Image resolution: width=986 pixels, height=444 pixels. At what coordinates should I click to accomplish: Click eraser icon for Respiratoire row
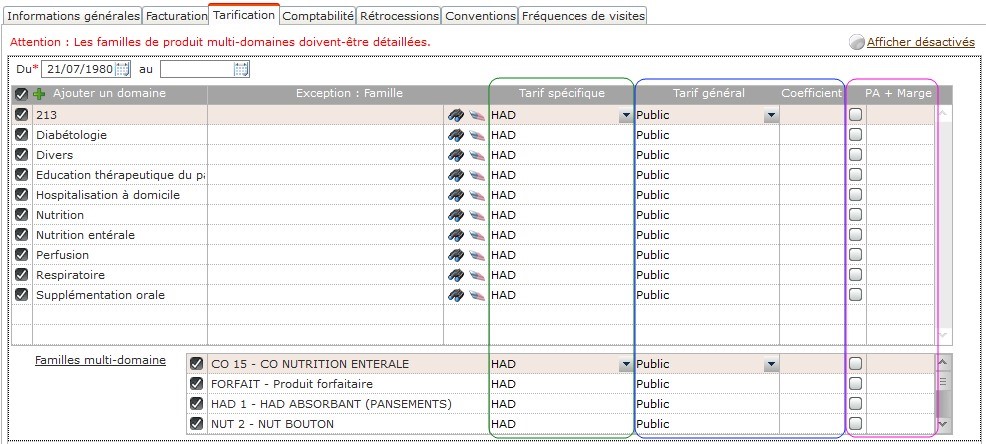(477, 275)
